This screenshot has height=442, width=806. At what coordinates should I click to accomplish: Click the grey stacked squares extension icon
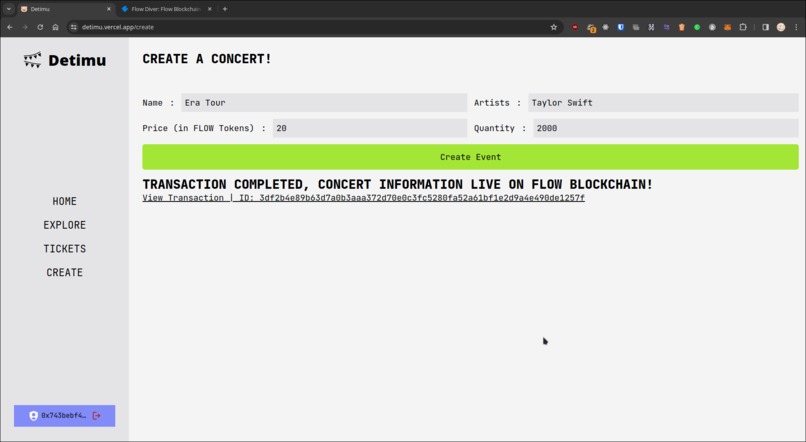pyautogui.click(x=636, y=27)
